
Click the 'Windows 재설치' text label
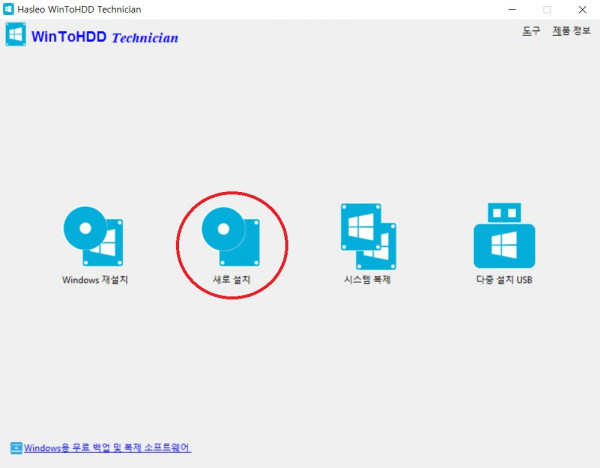(95, 280)
